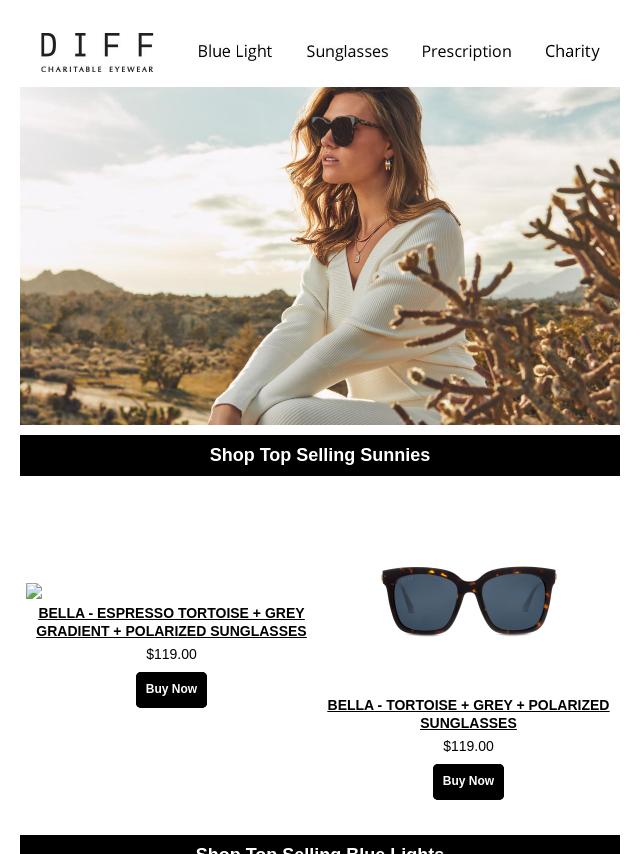Click the $119.00 price under Tortoise Grey
Screen dimensions: 640x854
[468, 746]
